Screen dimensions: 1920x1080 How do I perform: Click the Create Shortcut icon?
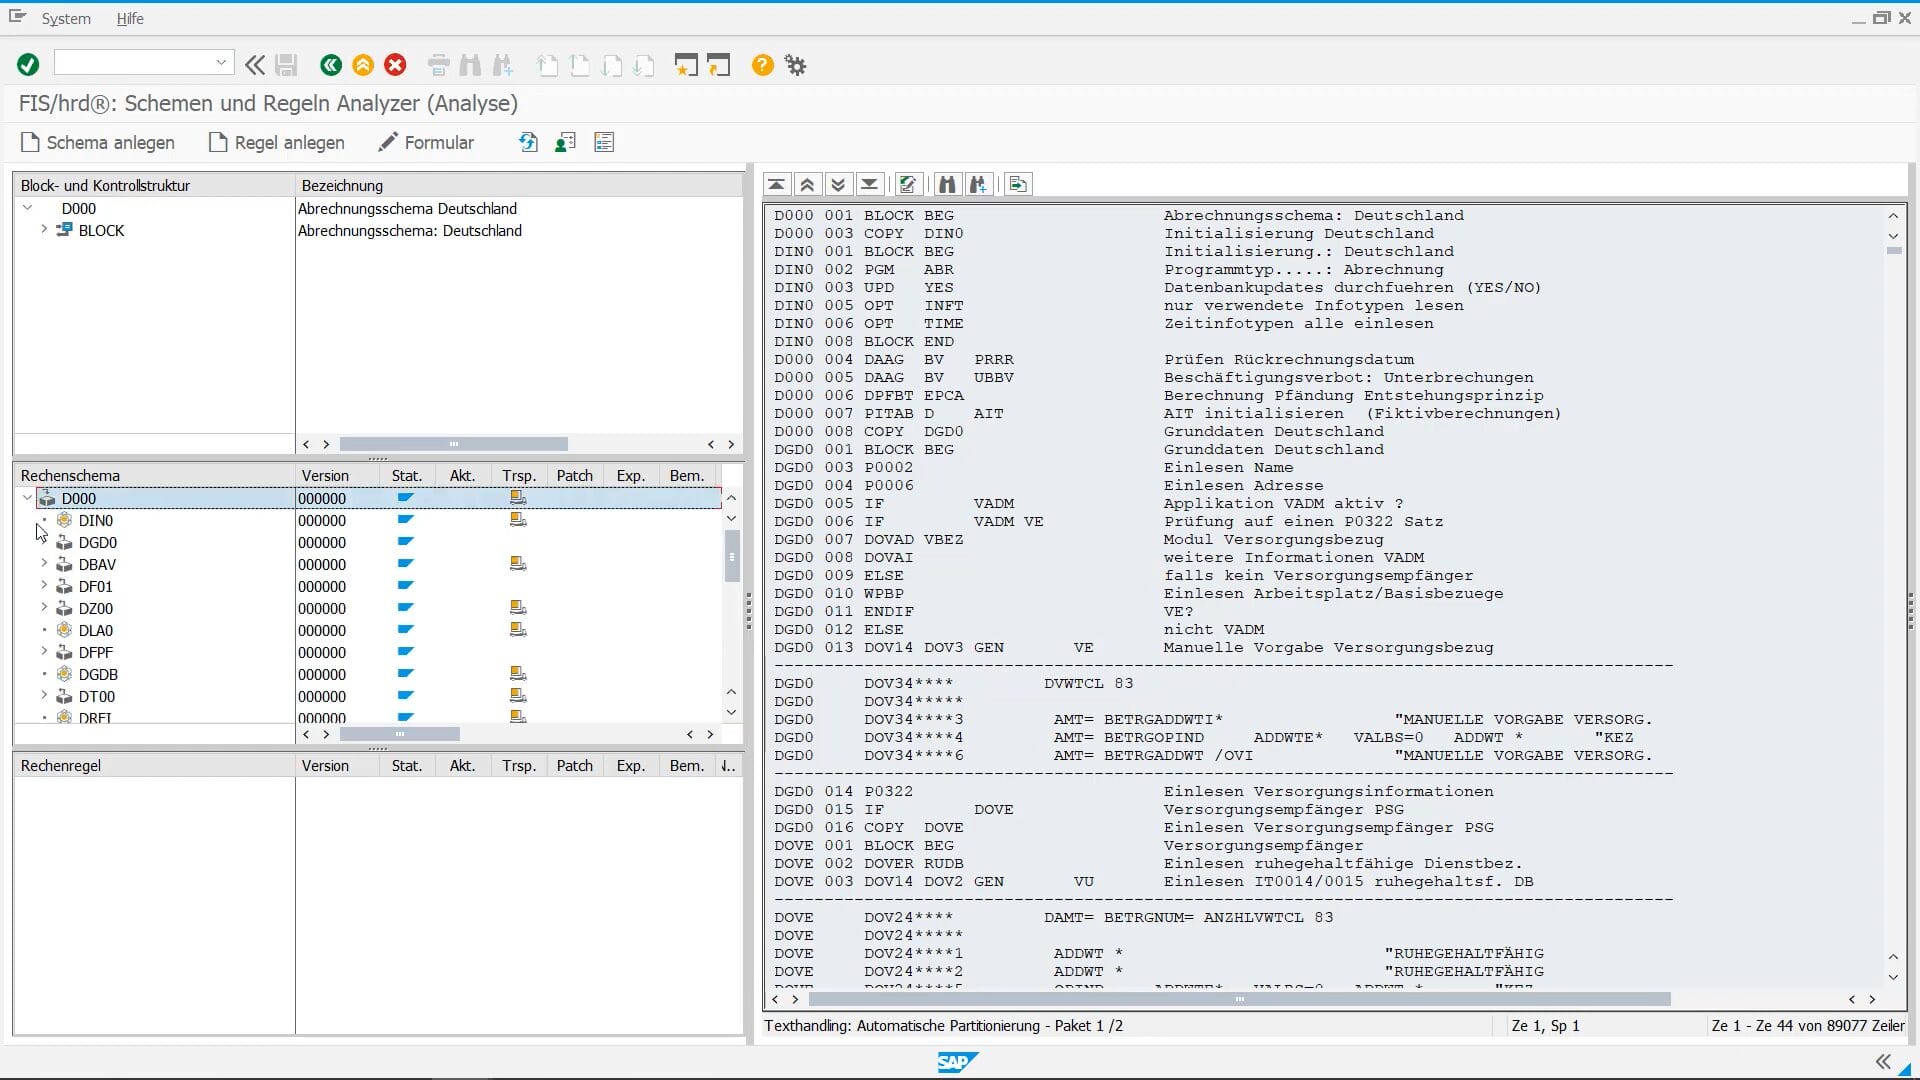click(719, 65)
